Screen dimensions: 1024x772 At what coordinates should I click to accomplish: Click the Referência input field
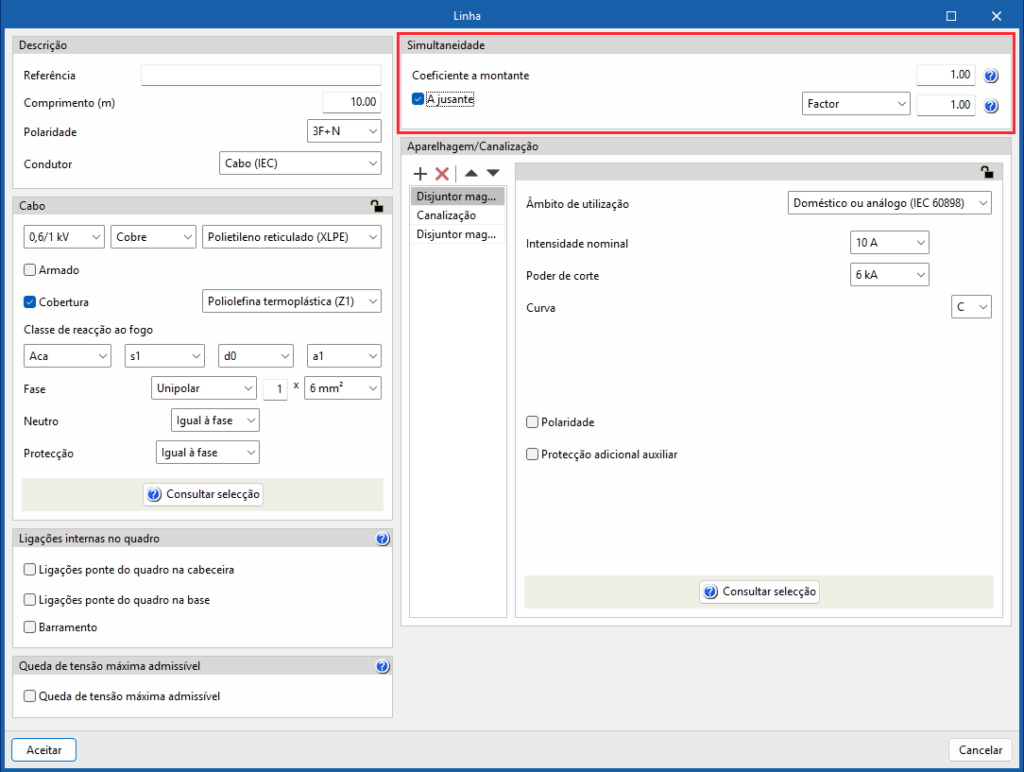click(261, 75)
